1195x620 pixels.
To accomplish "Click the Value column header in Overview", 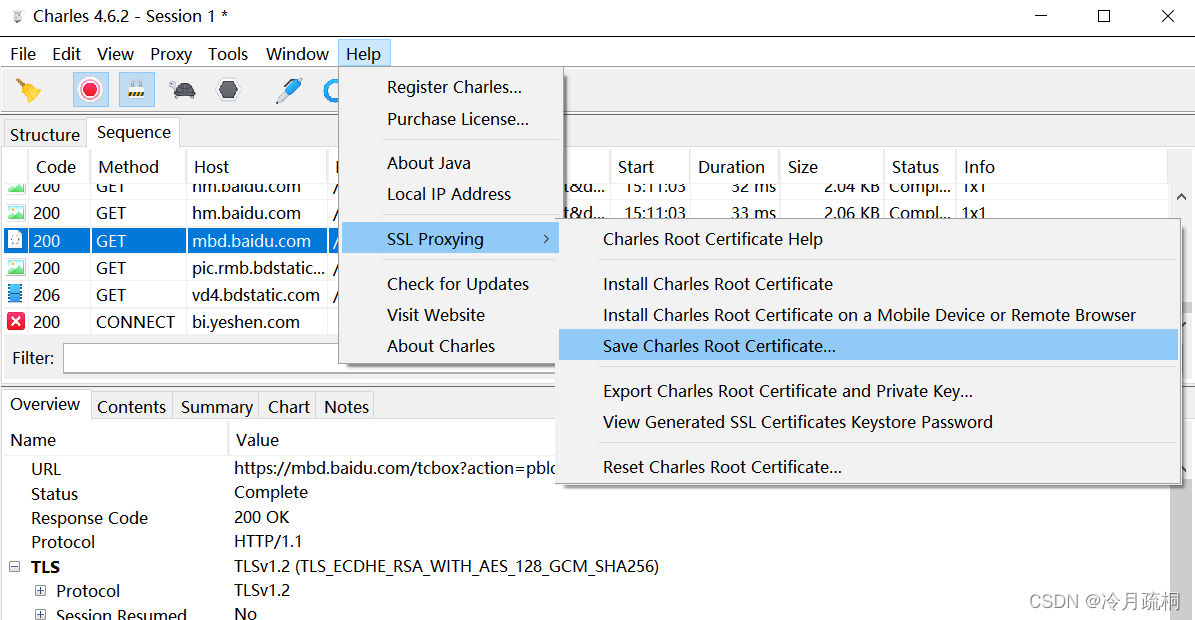I will pos(257,440).
